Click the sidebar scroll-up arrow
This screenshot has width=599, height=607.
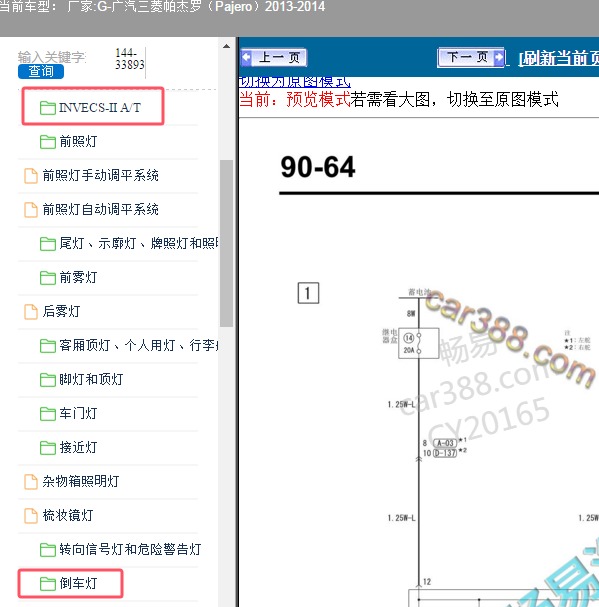point(227,46)
